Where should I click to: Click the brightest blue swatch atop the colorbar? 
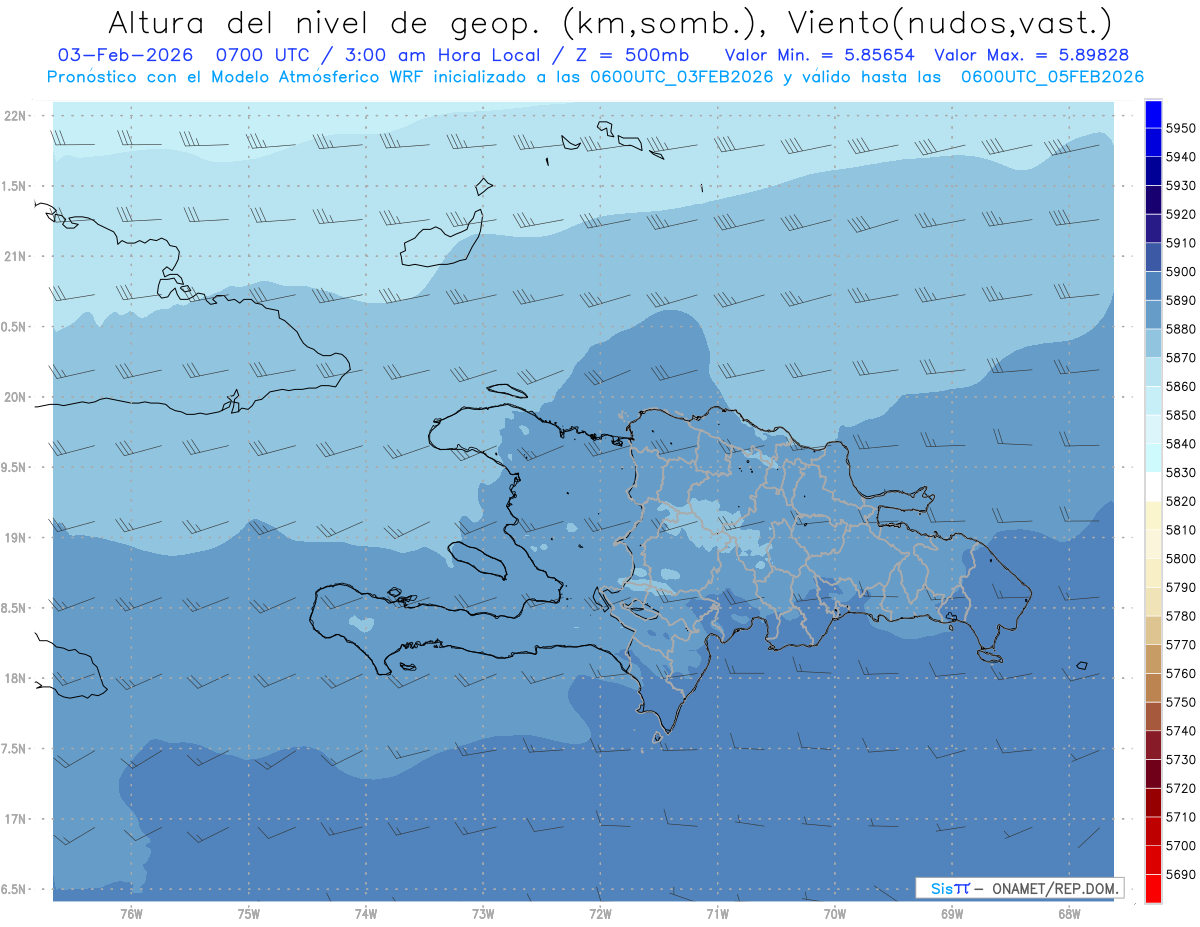click(x=1153, y=114)
